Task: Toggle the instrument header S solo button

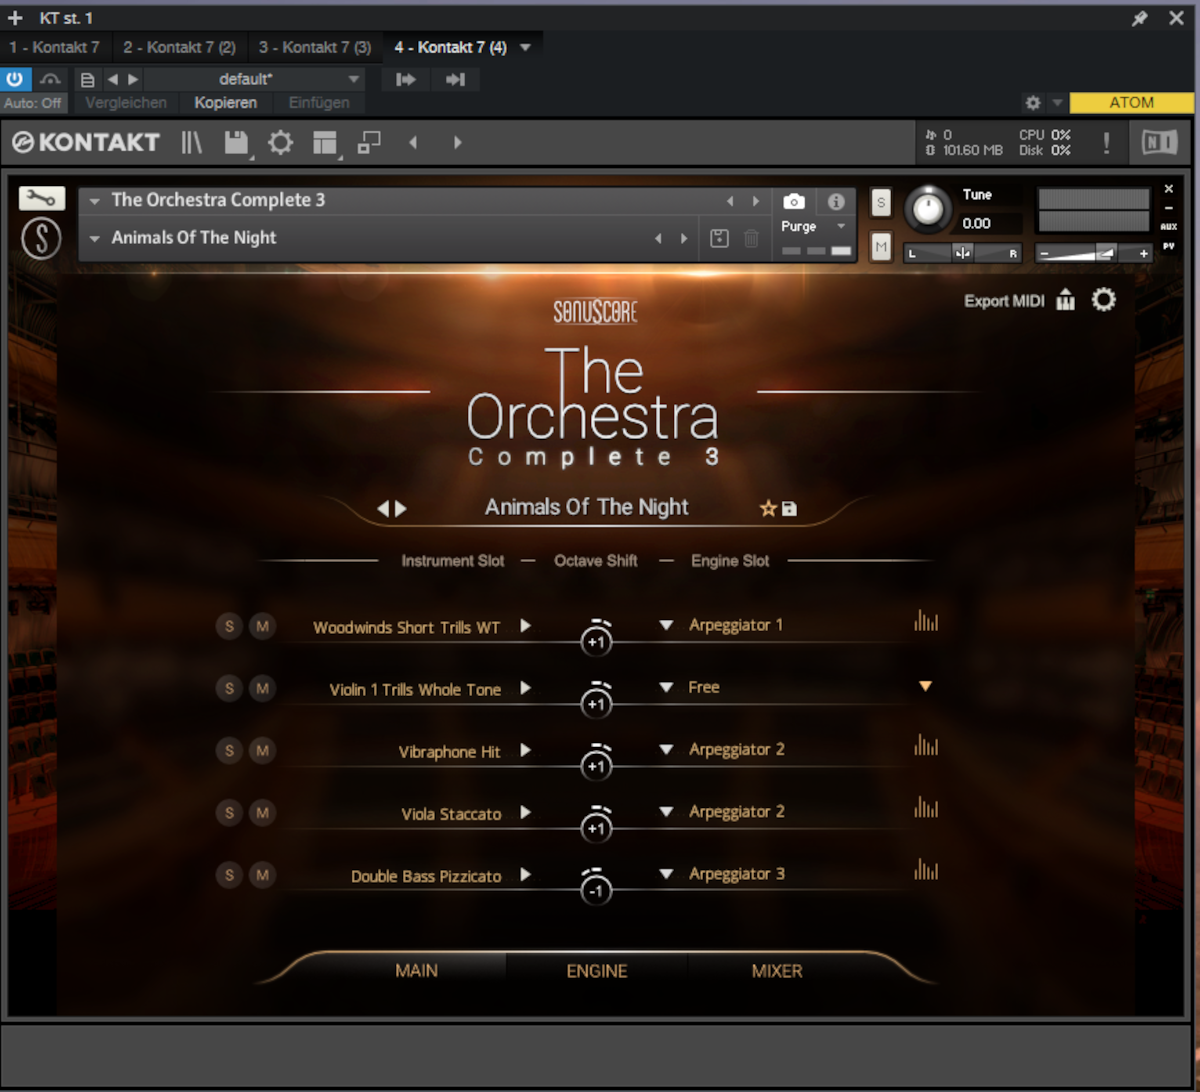Action: point(881,202)
